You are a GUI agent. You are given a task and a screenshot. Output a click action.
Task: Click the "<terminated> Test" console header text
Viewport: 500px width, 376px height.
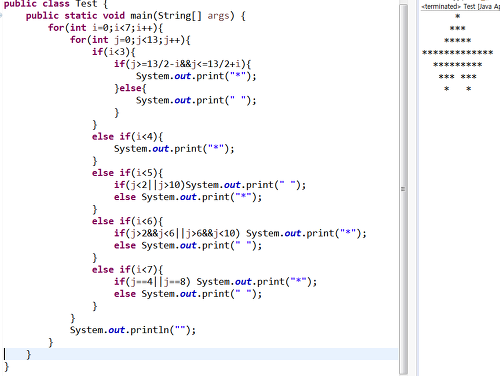460,6
